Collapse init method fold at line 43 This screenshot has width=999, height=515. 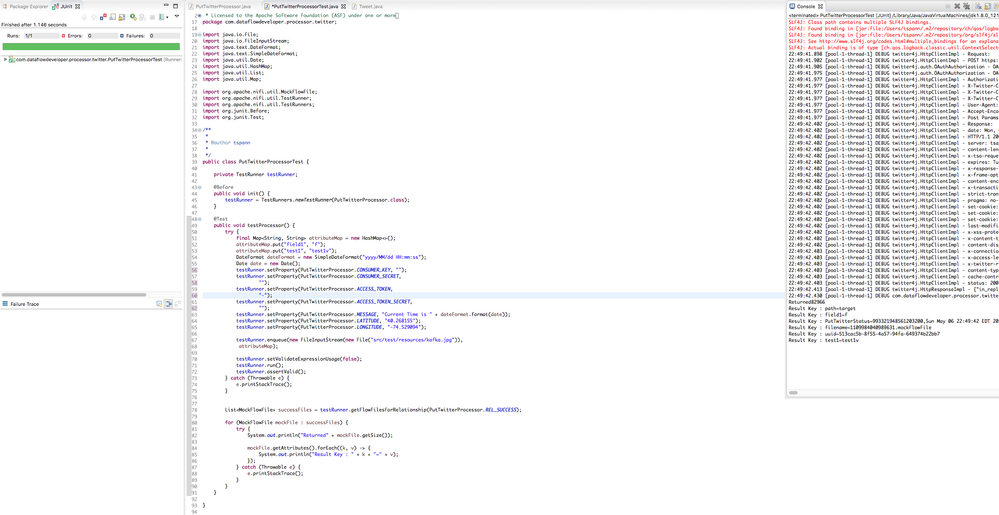click(x=199, y=187)
